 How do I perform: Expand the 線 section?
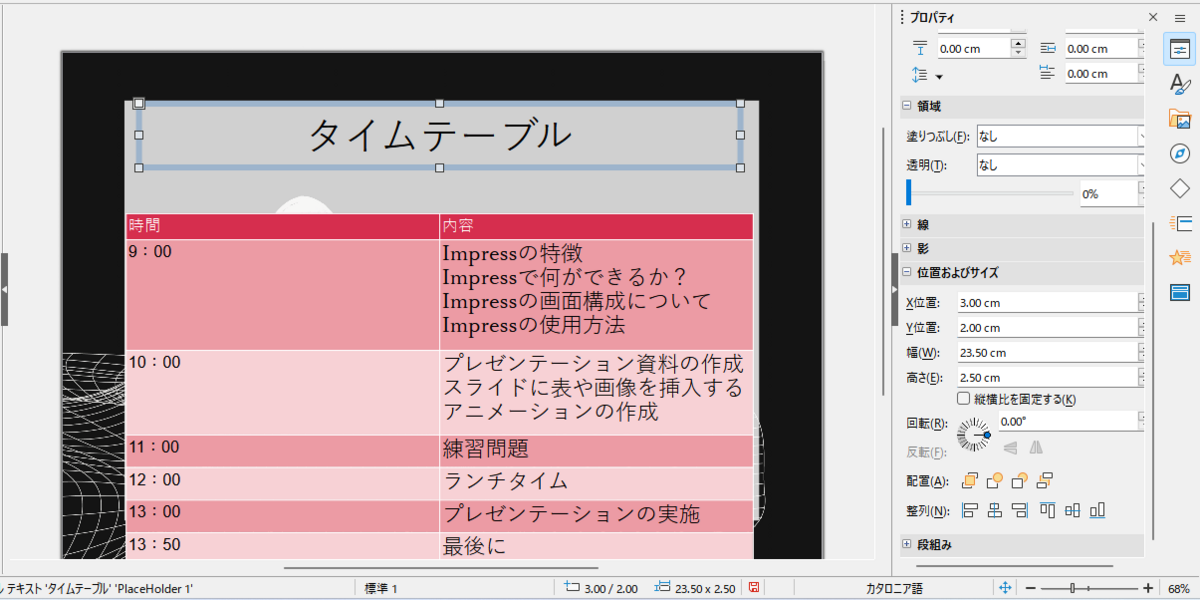click(907, 225)
